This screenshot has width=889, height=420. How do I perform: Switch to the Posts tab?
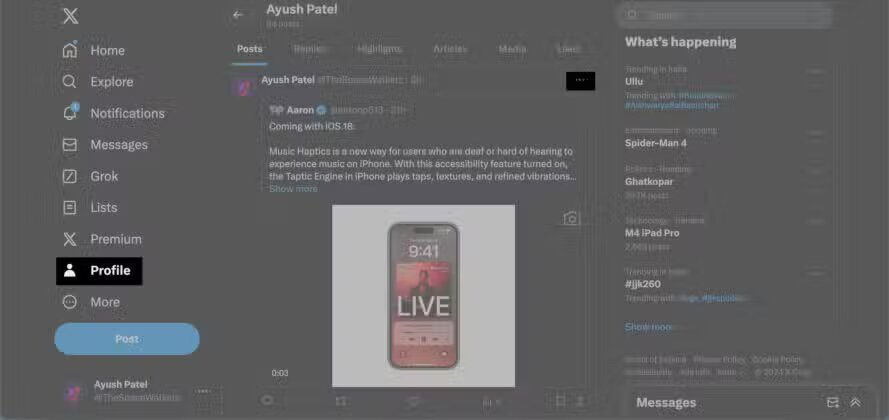point(249,49)
